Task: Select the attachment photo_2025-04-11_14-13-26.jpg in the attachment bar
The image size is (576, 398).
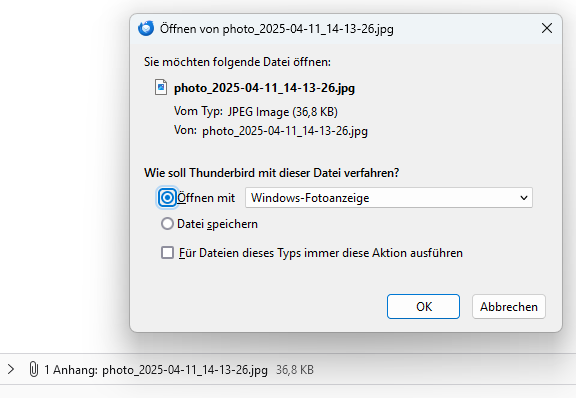Action: pos(185,370)
